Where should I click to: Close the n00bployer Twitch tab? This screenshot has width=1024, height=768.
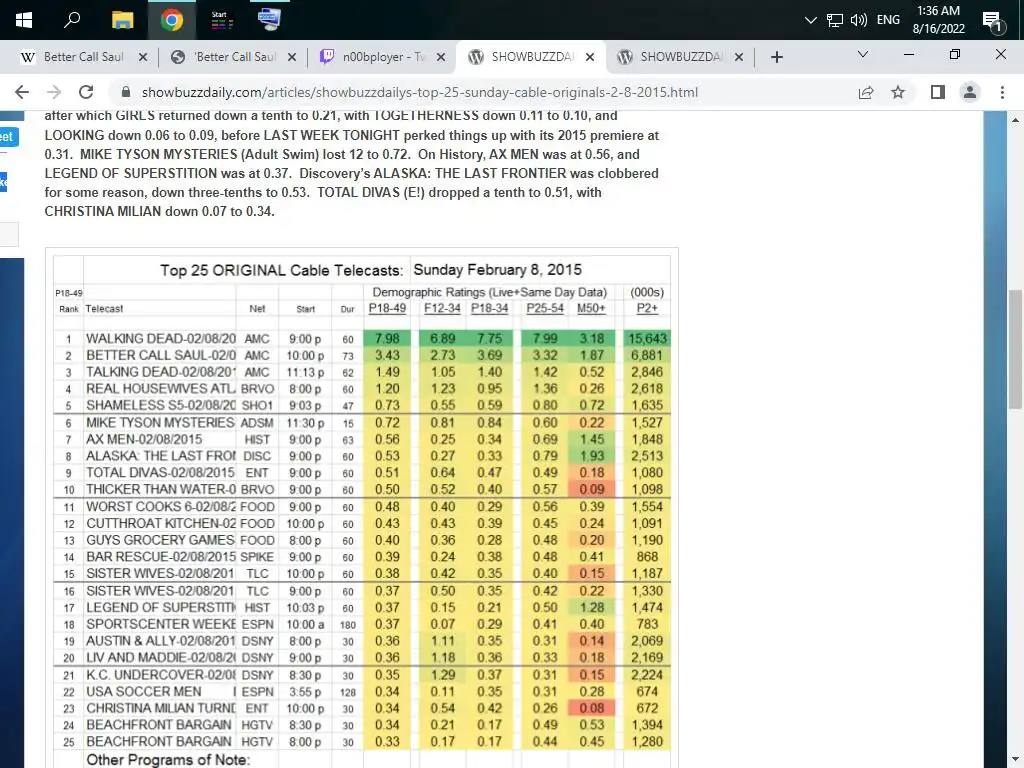[441, 57]
